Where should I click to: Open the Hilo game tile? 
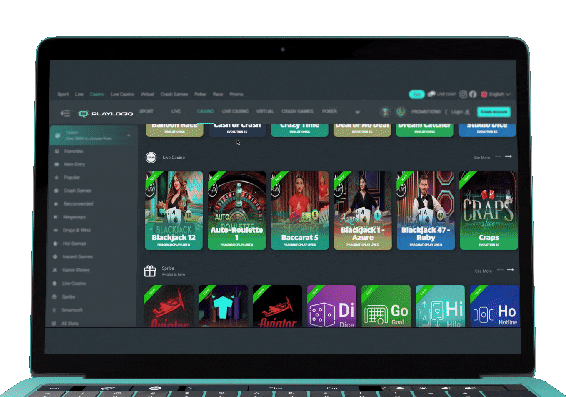pyautogui.click(x=440, y=306)
